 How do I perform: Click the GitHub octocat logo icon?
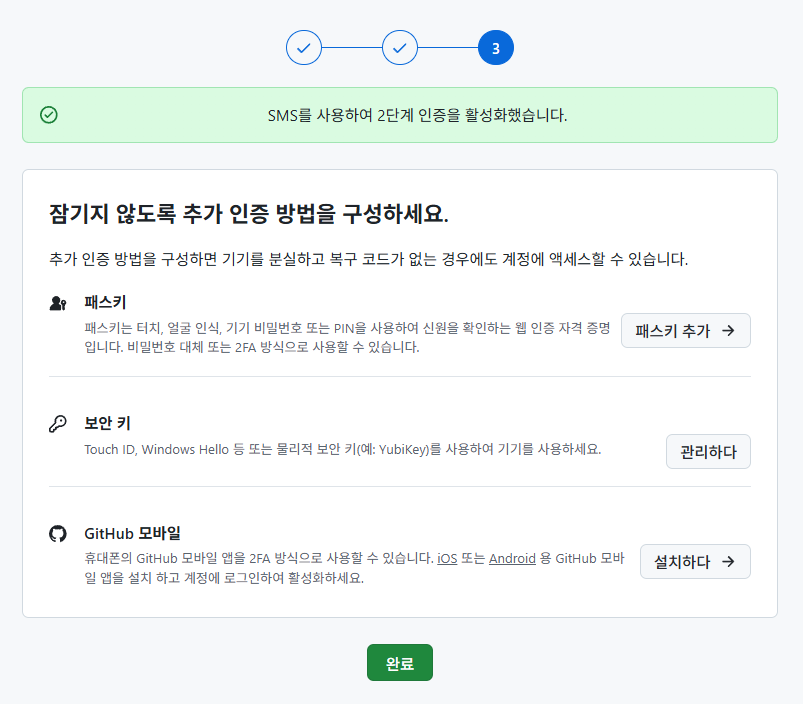tap(58, 534)
